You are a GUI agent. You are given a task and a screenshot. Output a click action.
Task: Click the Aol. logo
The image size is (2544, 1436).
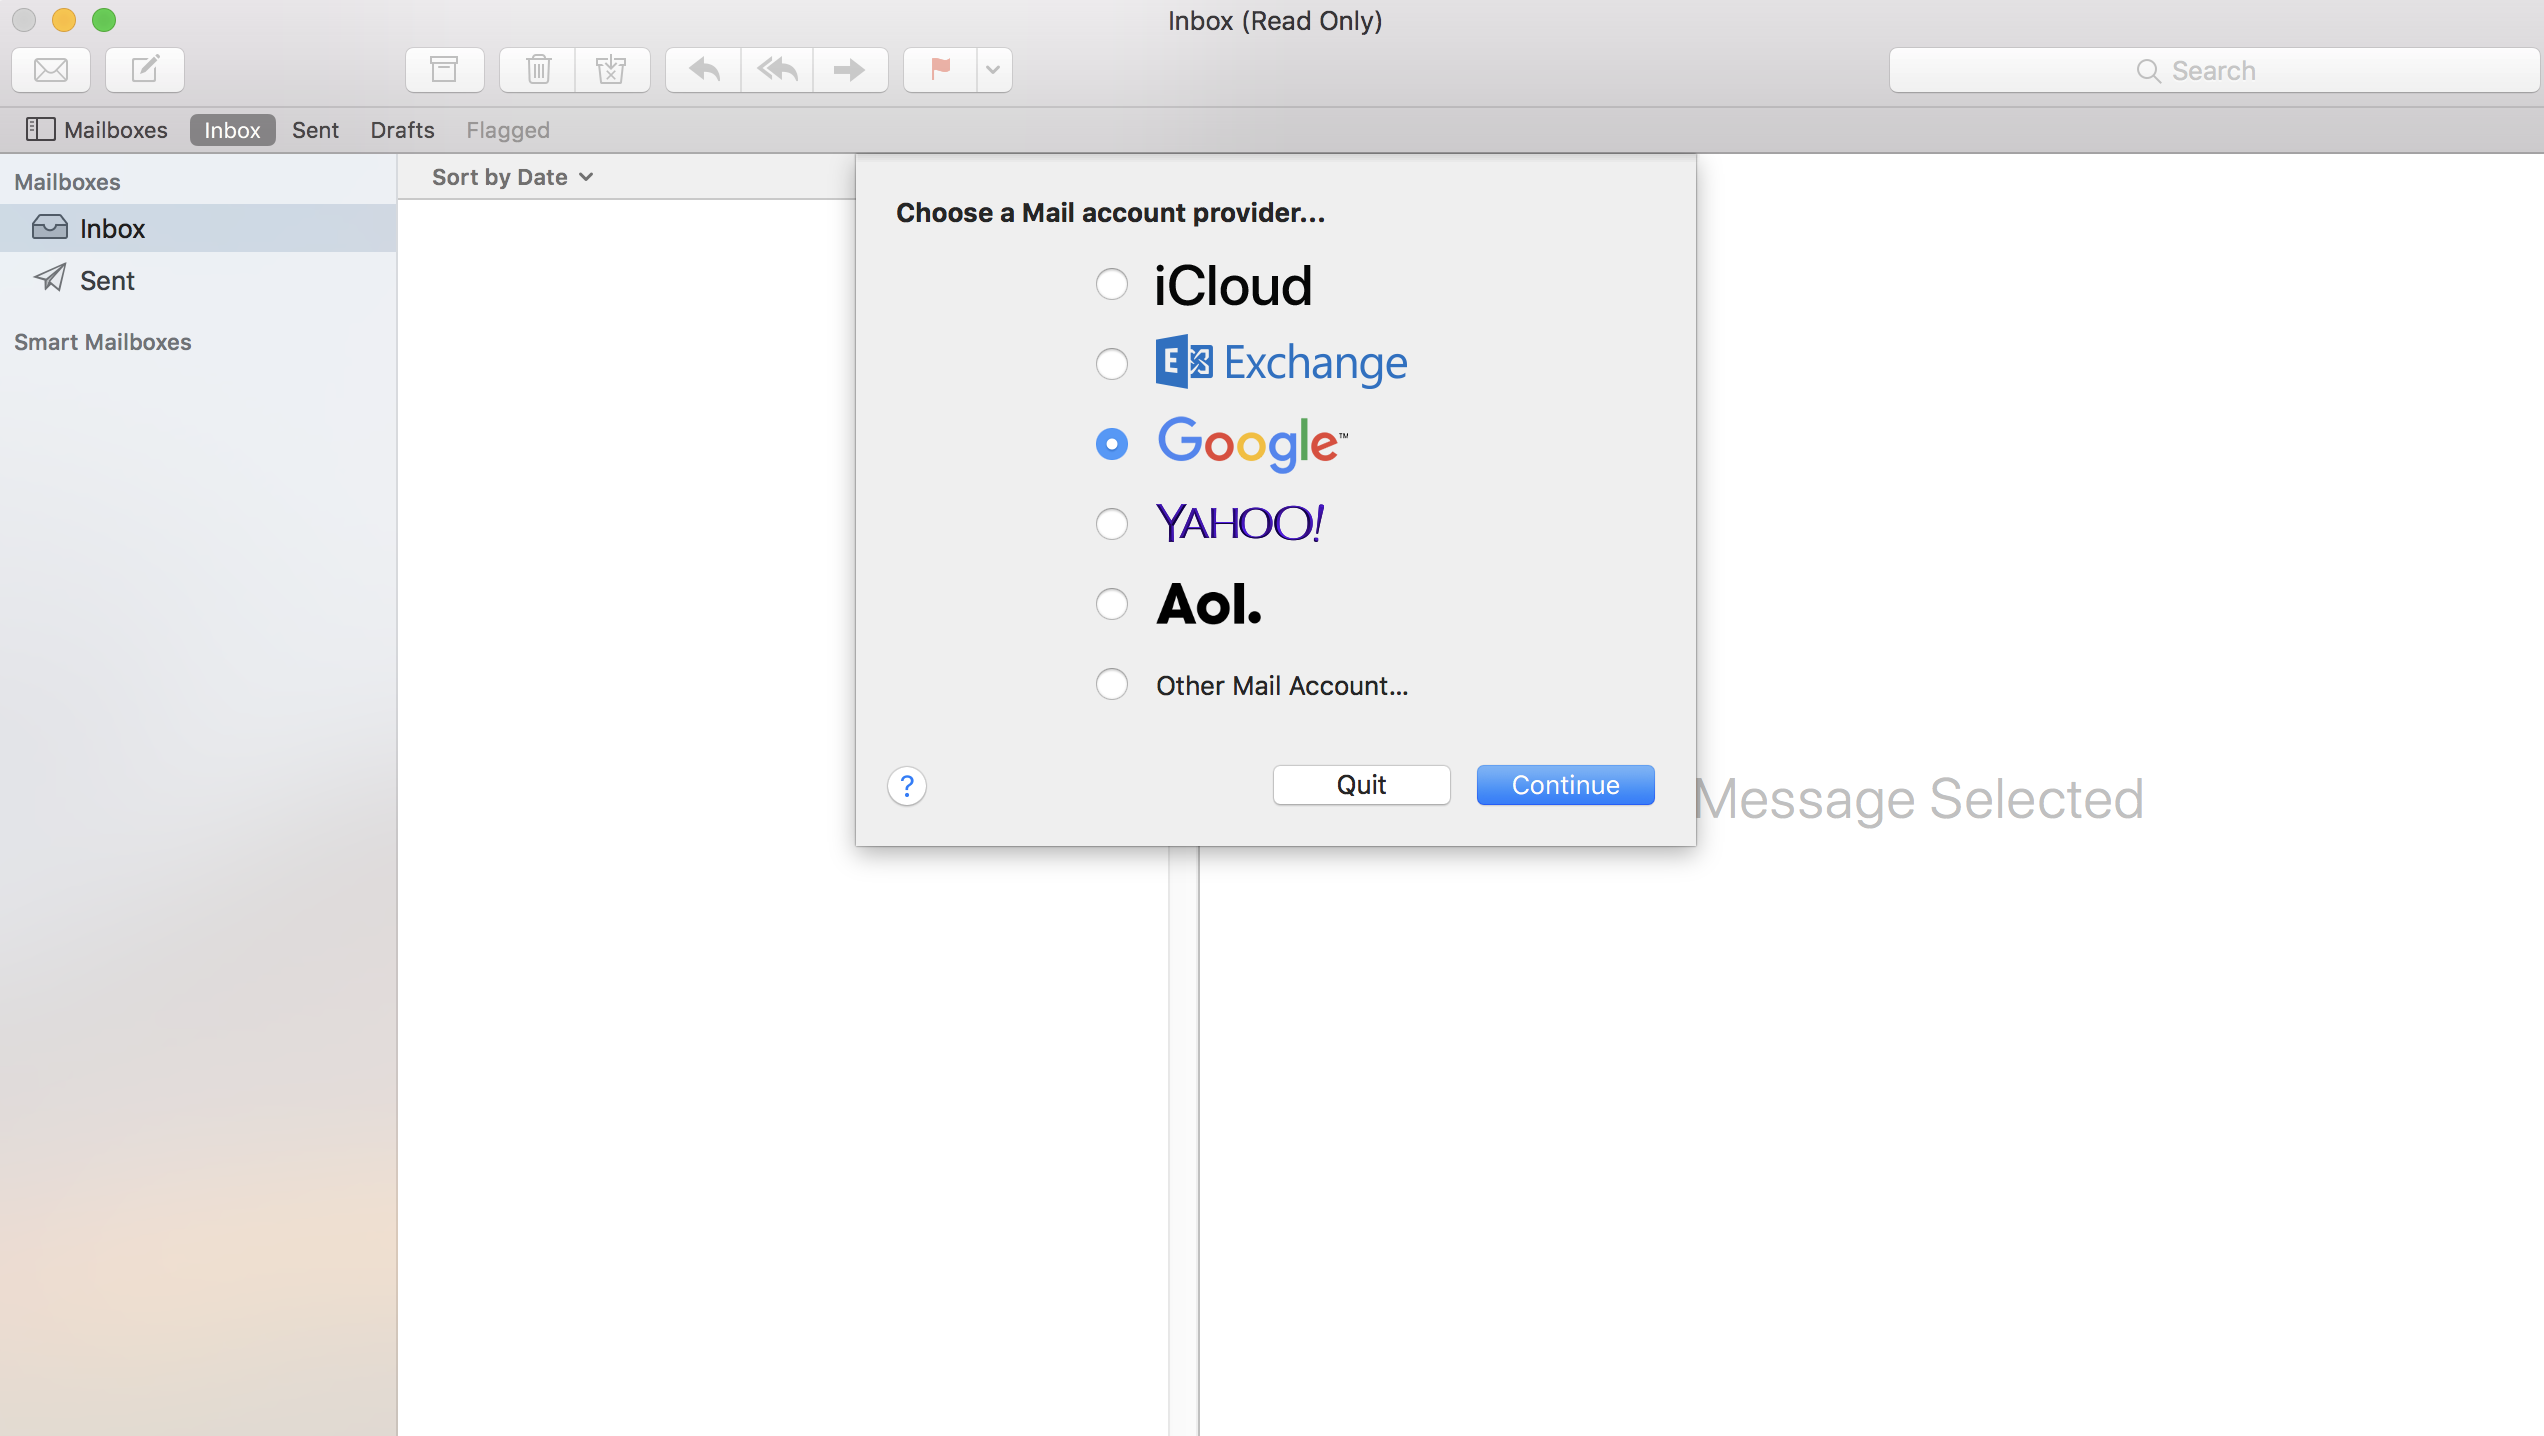pos(1209,604)
